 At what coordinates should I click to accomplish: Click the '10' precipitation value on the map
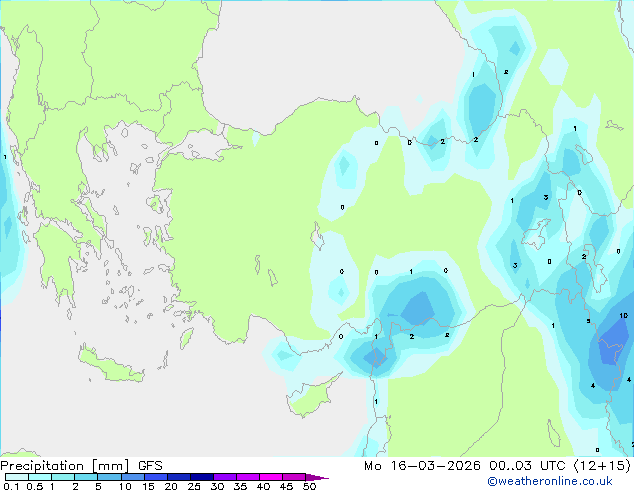623,315
